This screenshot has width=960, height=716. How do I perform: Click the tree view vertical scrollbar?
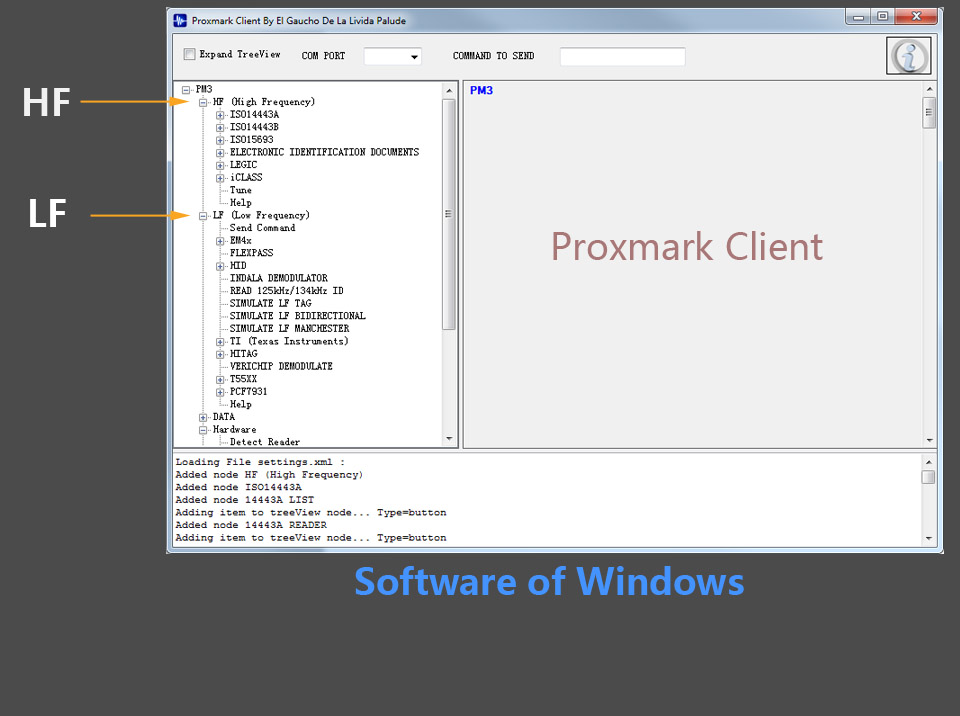tap(449, 214)
